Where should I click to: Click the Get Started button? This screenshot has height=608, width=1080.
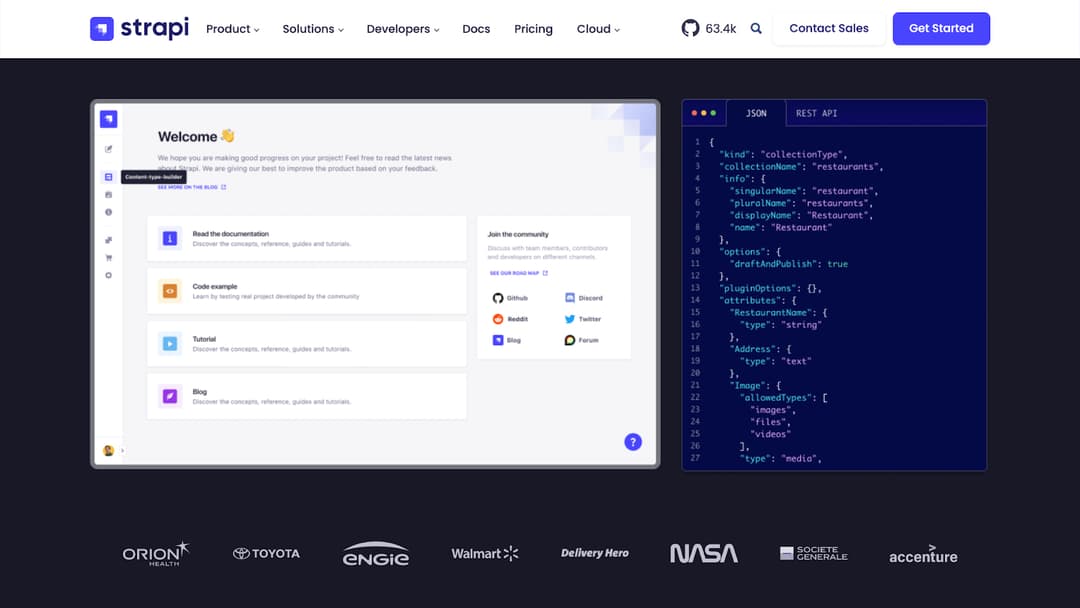tap(941, 28)
